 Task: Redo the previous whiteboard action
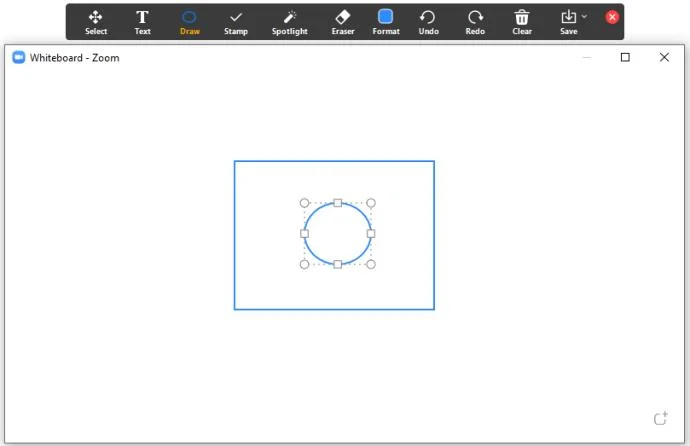coord(475,22)
